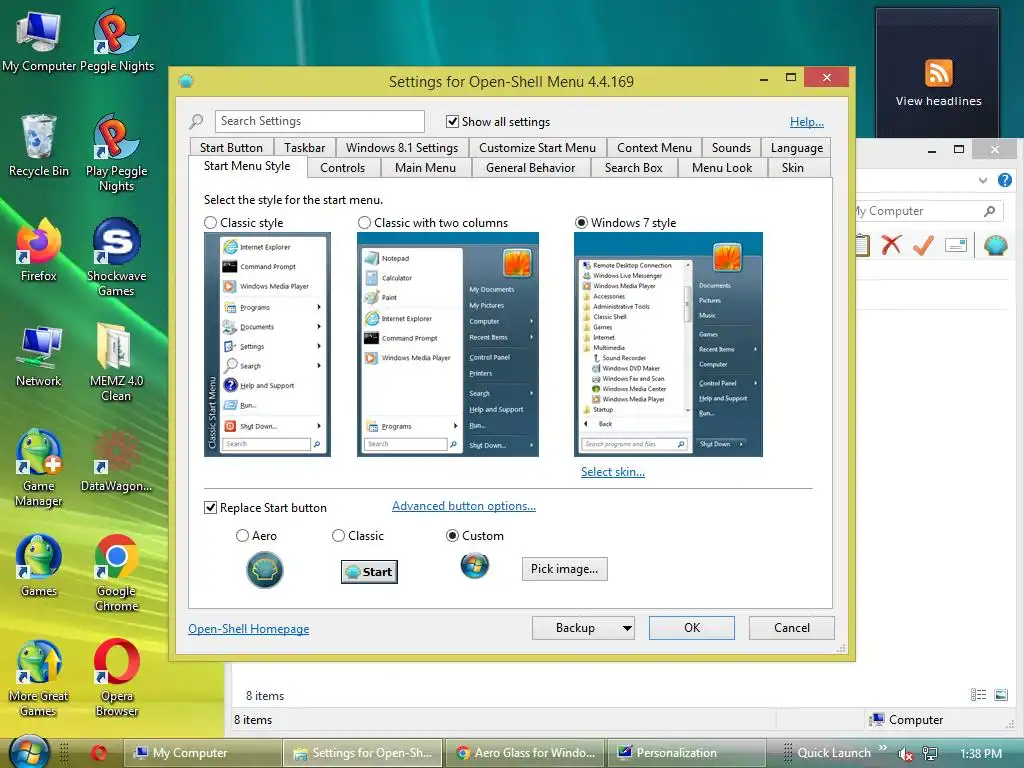
Task: Launch Google Chrome from desktop
Action: pyautogui.click(x=116, y=573)
